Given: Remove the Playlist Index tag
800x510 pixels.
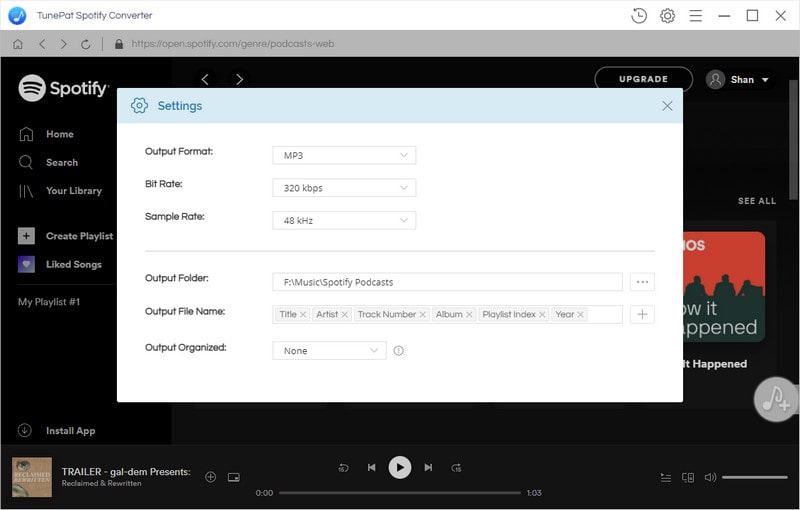Looking at the screenshot, I should pos(542,315).
